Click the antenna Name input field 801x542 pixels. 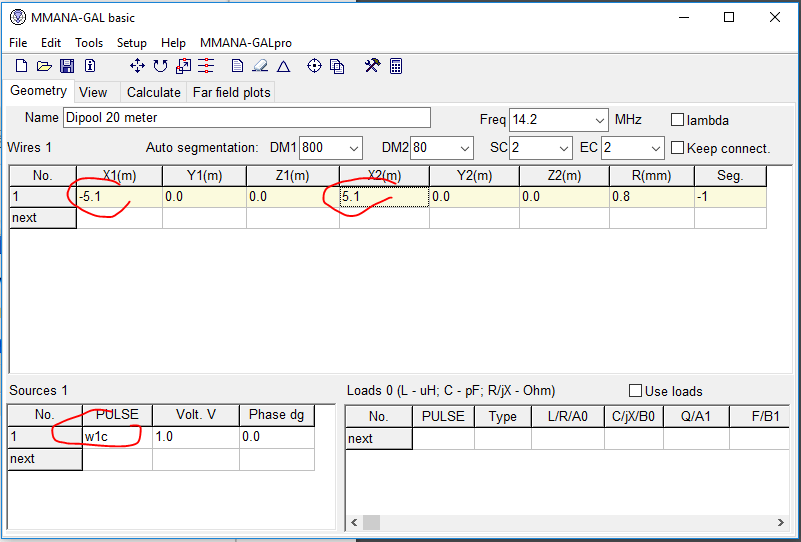(246, 118)
